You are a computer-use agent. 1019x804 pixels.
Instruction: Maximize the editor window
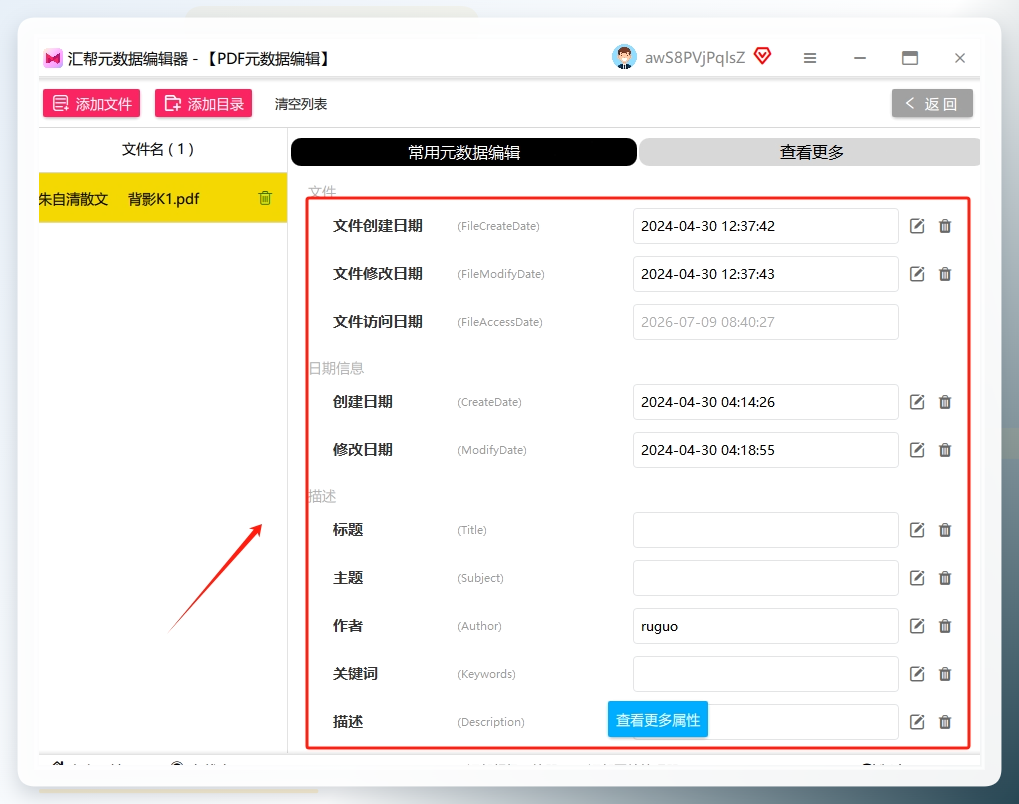[910, 58]
